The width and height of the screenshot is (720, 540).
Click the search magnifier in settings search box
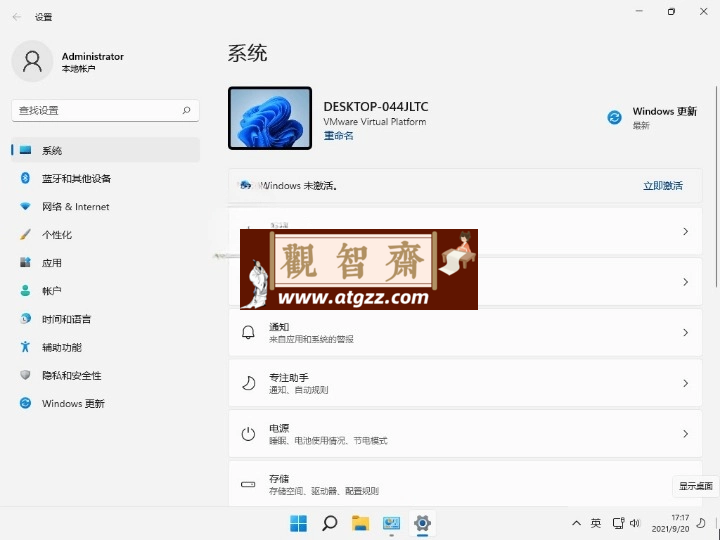186,110
